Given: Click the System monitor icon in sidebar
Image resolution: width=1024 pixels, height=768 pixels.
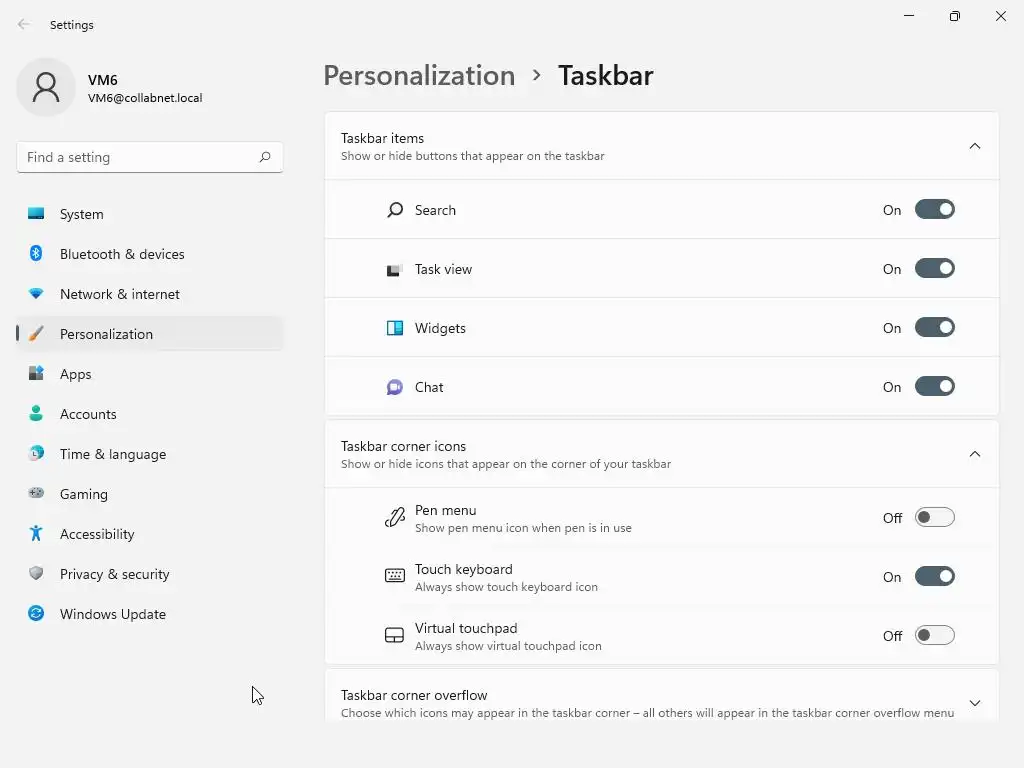Looking at the screenshot, I should point(36,214).
